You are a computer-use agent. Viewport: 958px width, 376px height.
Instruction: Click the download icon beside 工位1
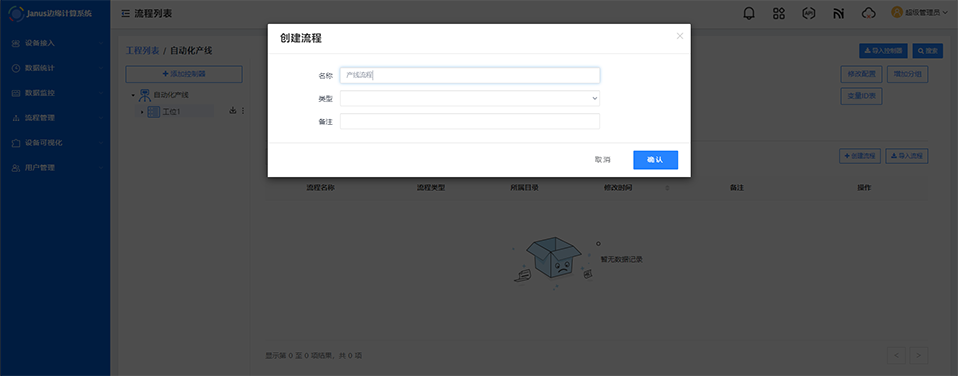click(232, 111)
